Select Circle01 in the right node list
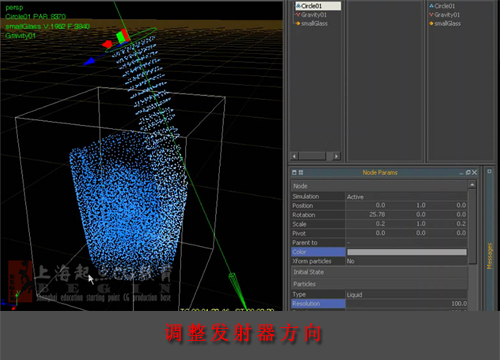The image size is (500, 360). click(x=445, y=6)
